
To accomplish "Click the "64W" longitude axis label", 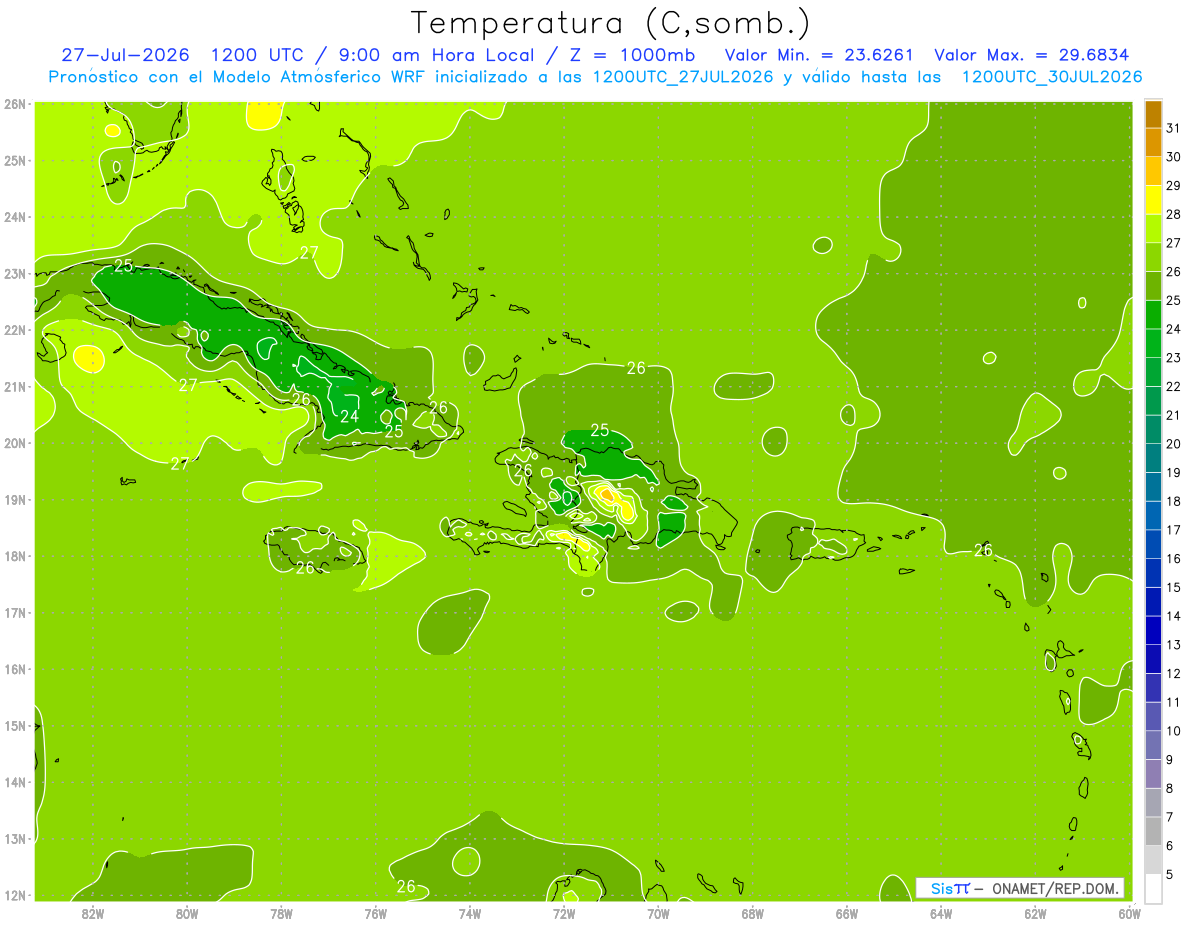I will [x=941, y=912].
